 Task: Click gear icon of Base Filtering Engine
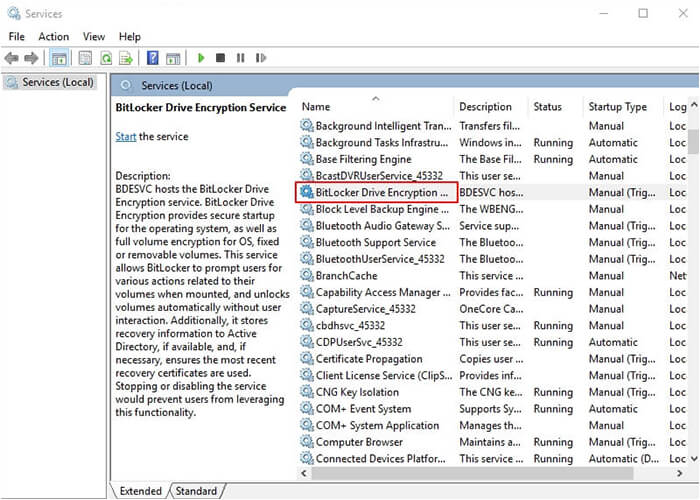pos(306,159)
